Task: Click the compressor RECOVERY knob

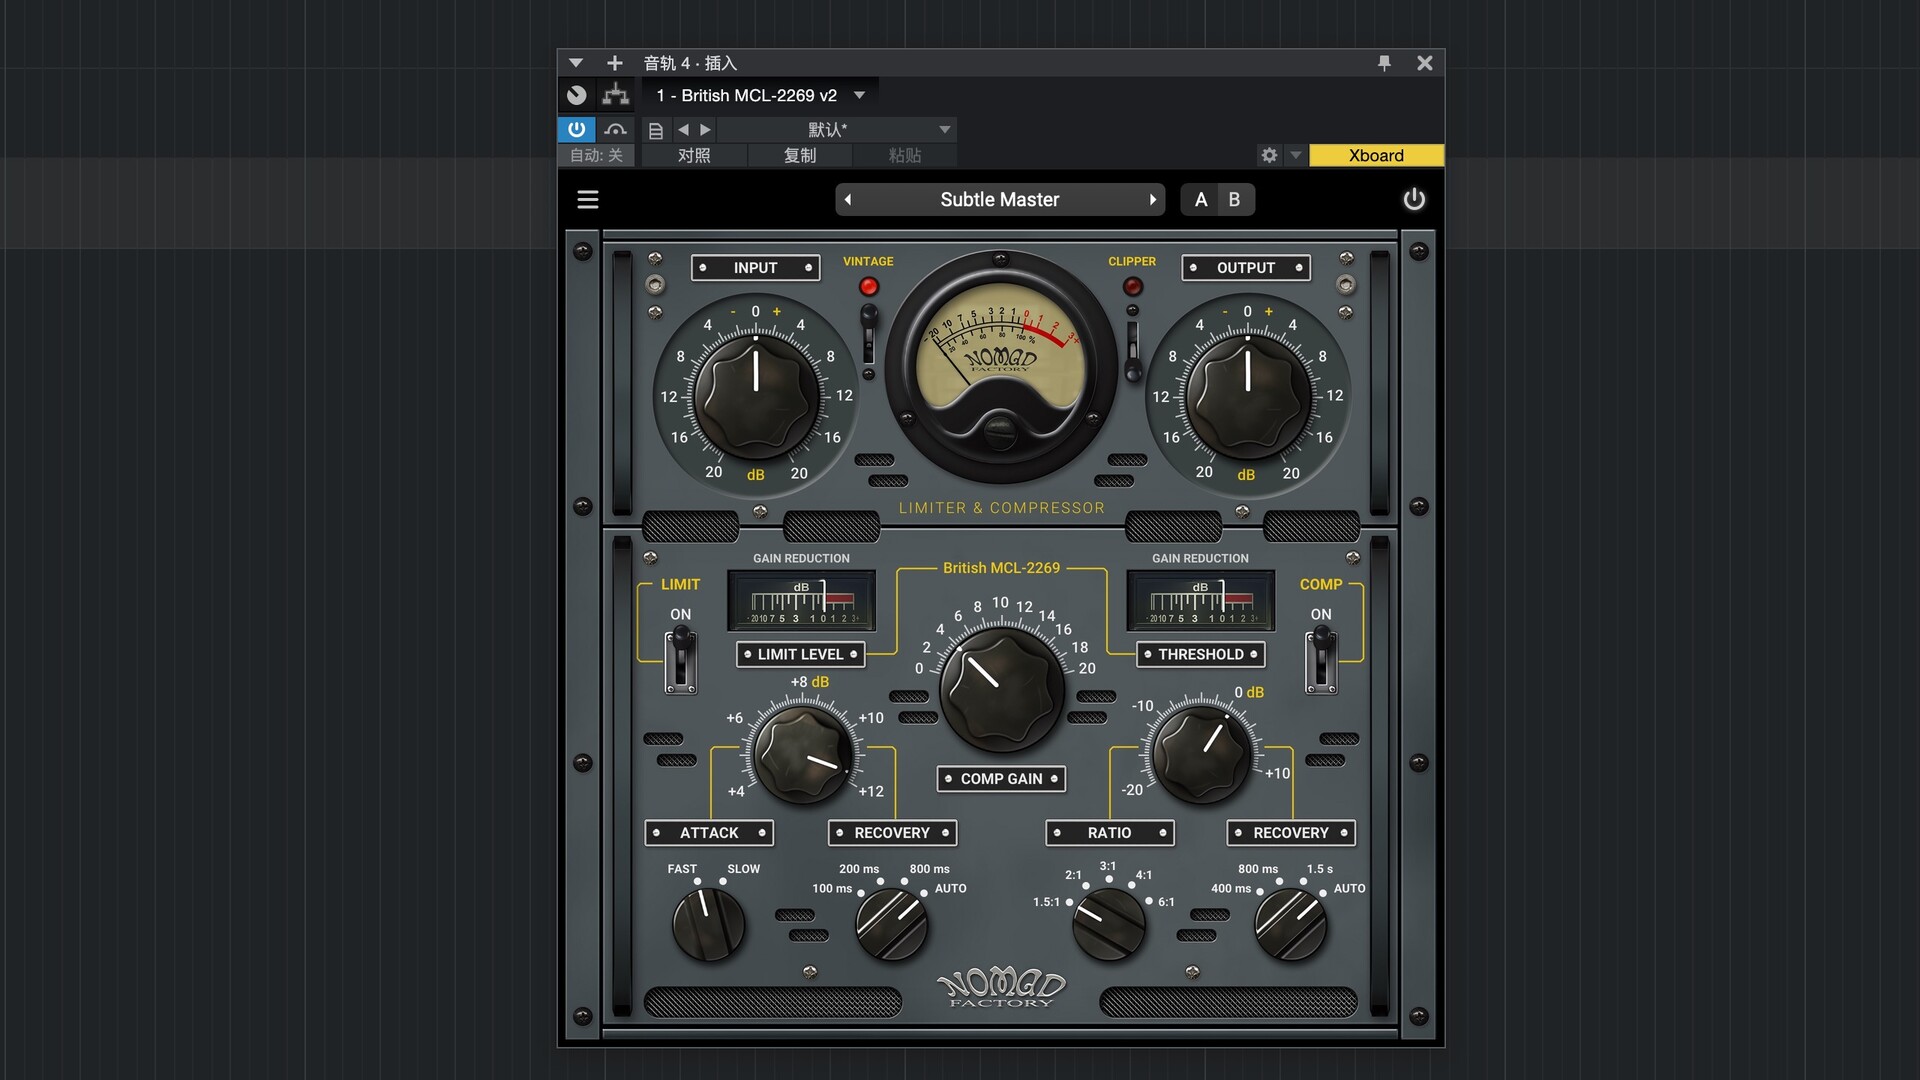Action: 1291,924
